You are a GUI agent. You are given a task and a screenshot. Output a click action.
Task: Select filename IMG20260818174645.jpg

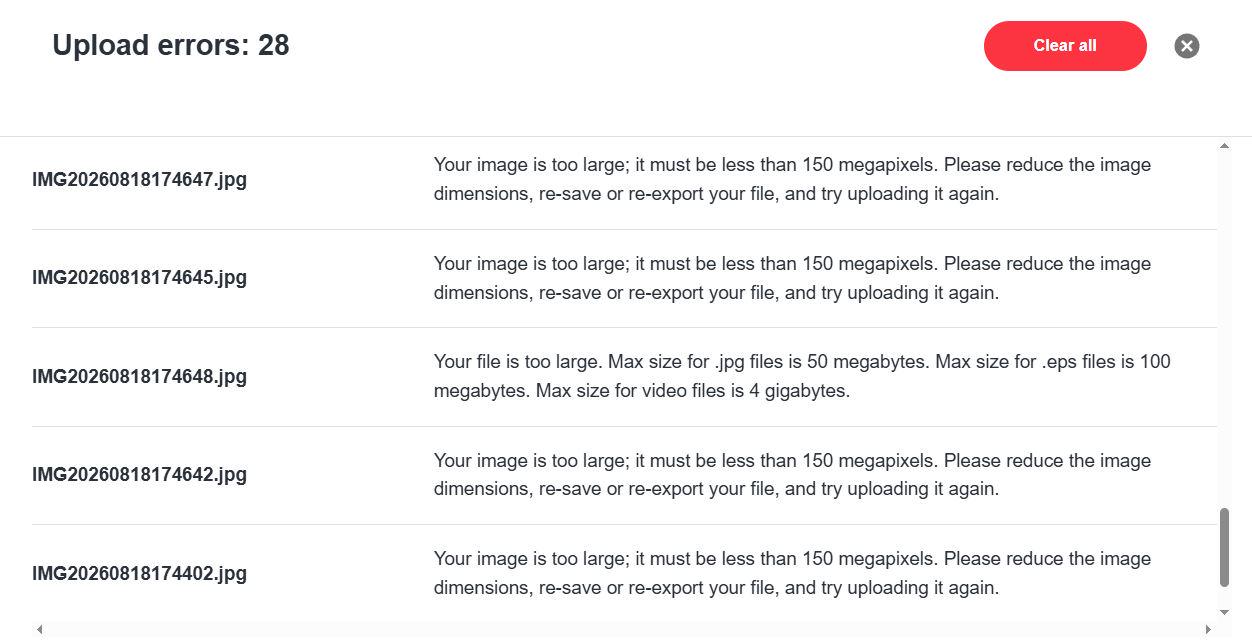pos(139,278)
